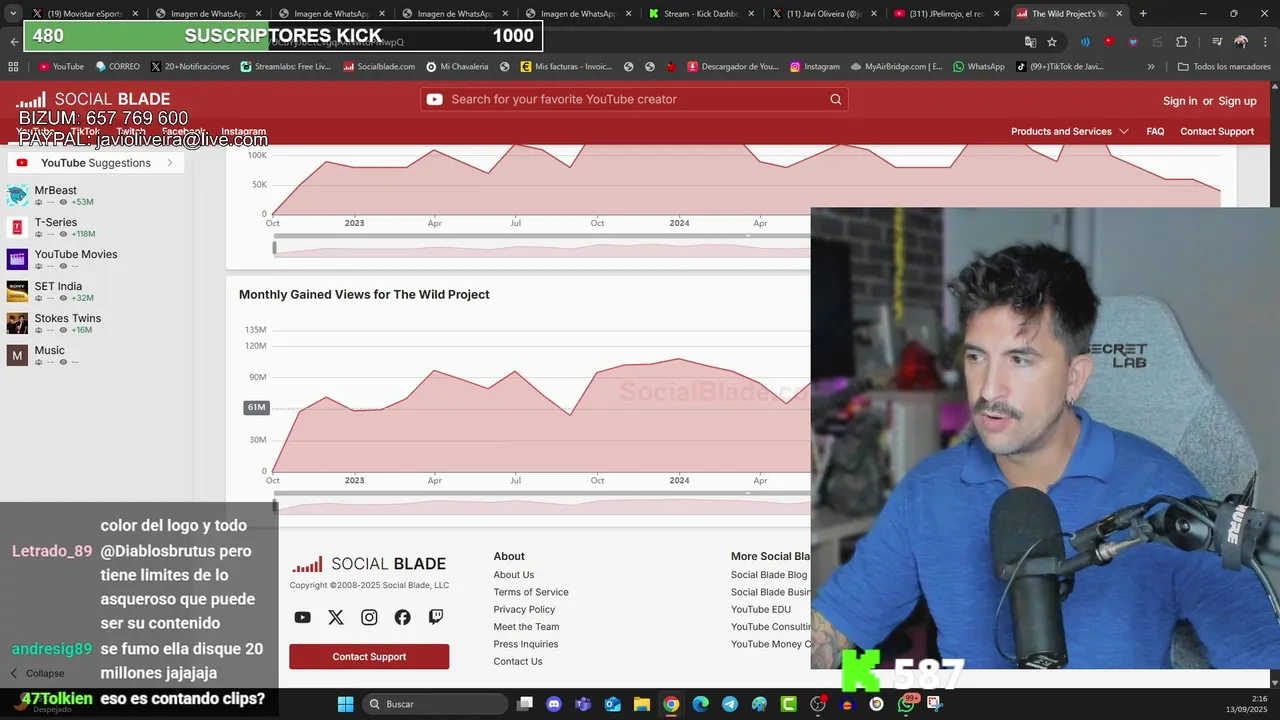
Task: Open Meet the Team link
Action: coord(526,627)
